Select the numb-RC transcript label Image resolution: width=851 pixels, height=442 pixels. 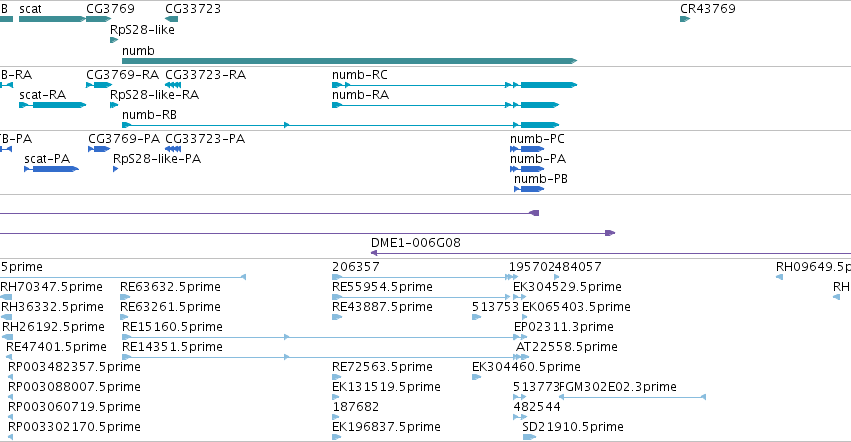pyautogui.click(x=360, y=74)
